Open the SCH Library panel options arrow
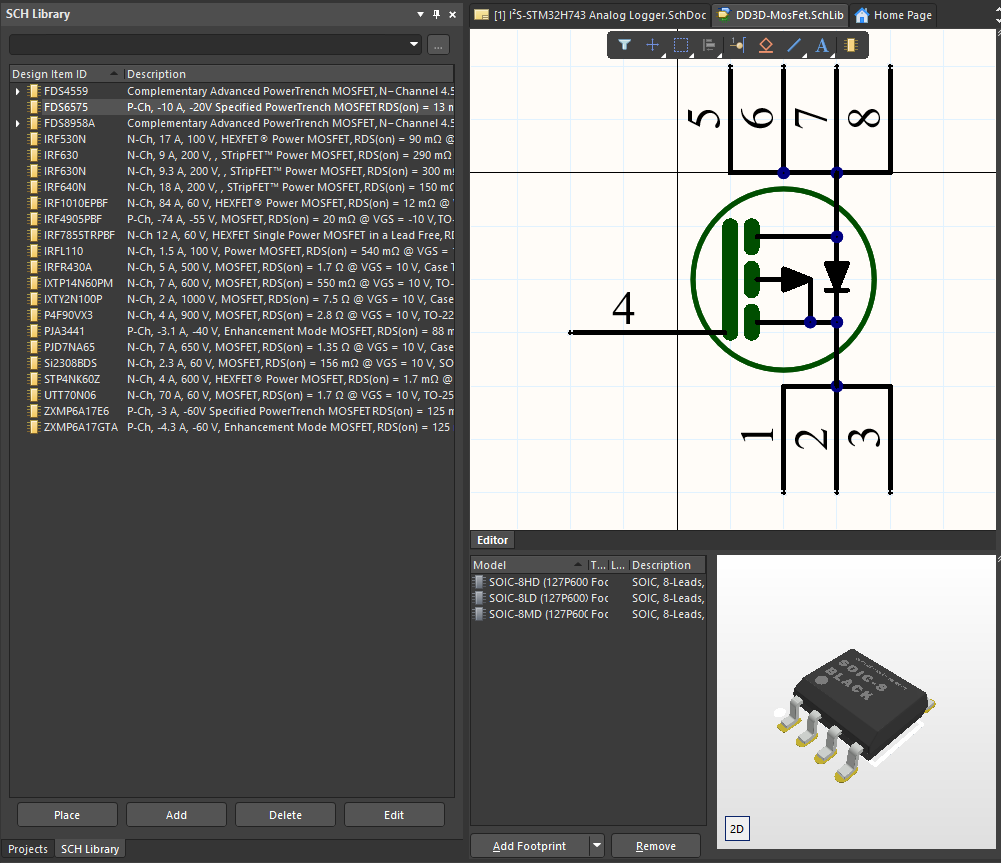The width and height of the screenshot is (1001, 863). (420, 14)
